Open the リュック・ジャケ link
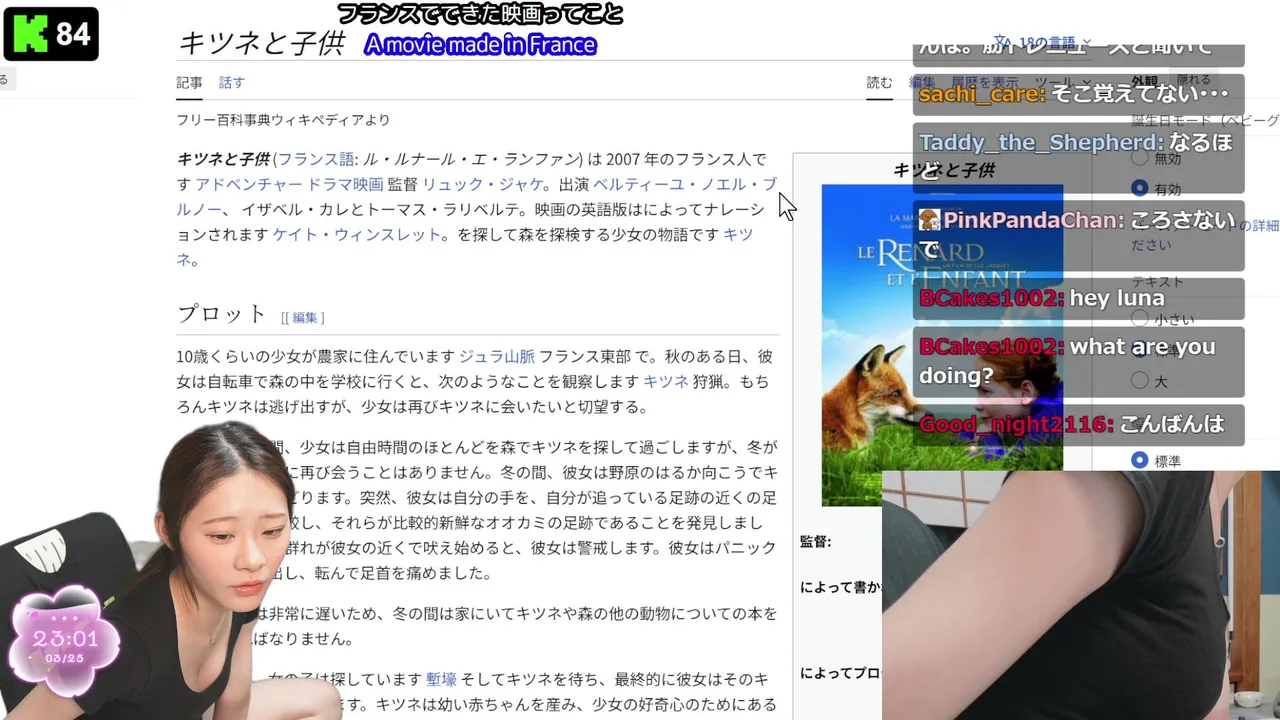 tap(484, 184)
